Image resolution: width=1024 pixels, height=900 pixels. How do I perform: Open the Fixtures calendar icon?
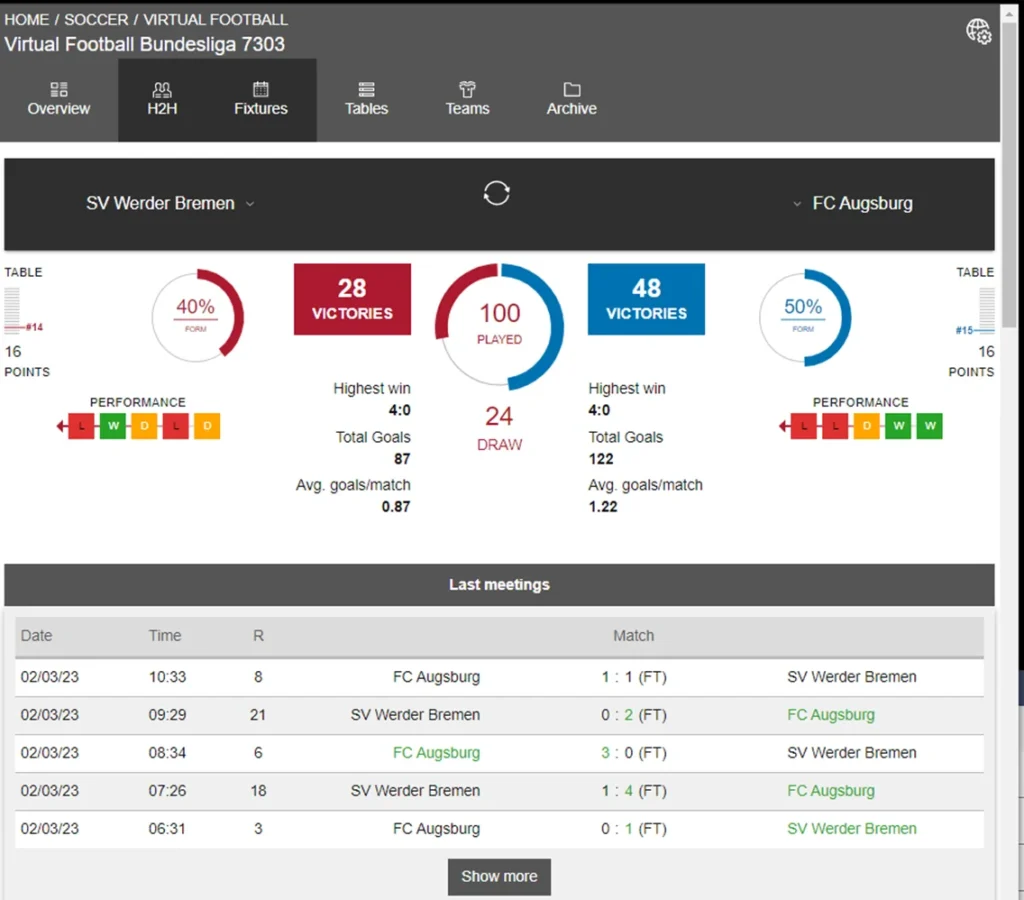point(260,88)
